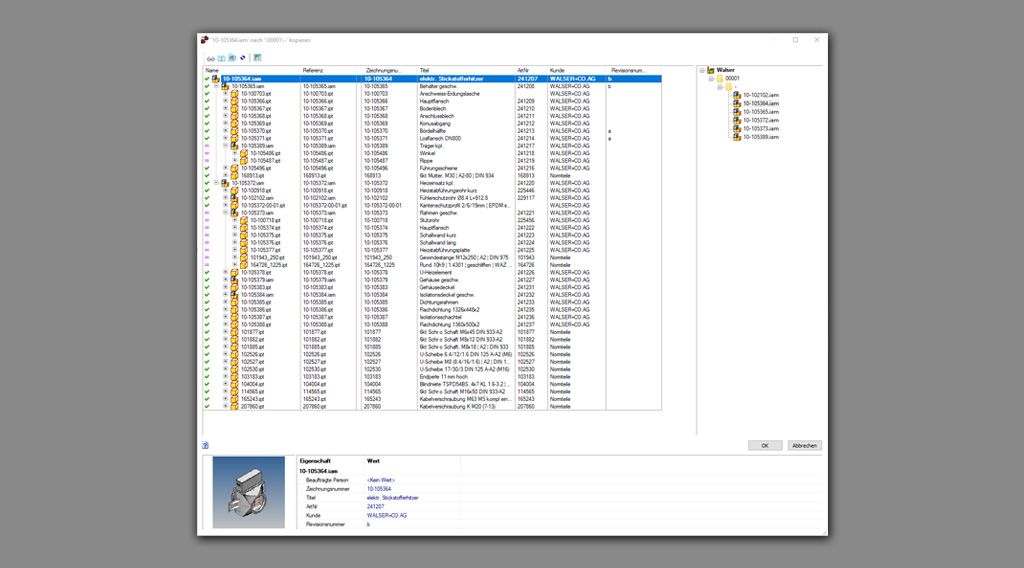
Task: Click the Abbrechen button
Action: (803, 445)
